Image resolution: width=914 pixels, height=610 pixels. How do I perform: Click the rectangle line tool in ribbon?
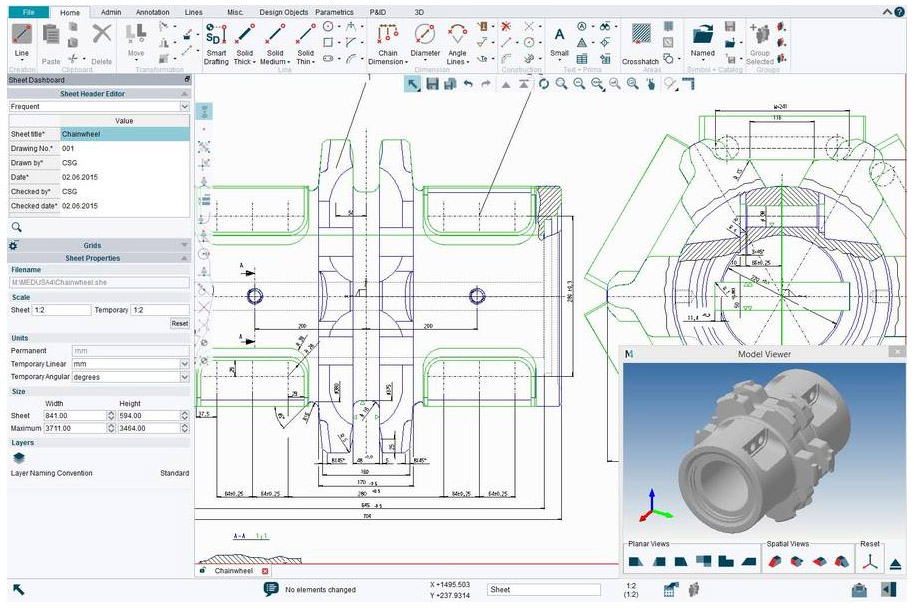328,42
